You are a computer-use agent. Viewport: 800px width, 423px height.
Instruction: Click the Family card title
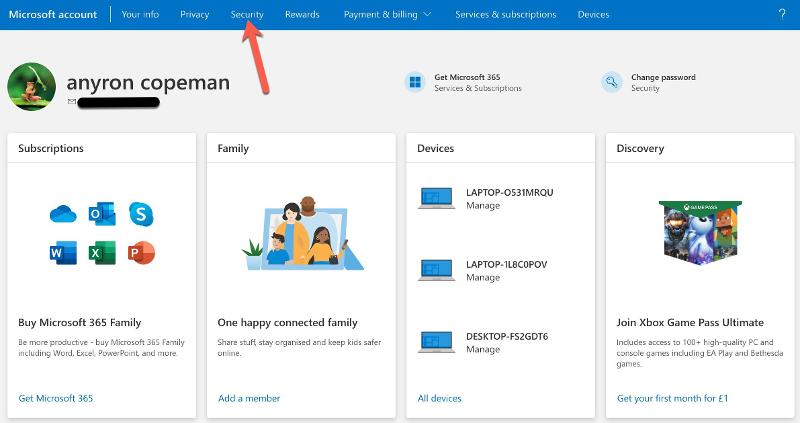233,148
